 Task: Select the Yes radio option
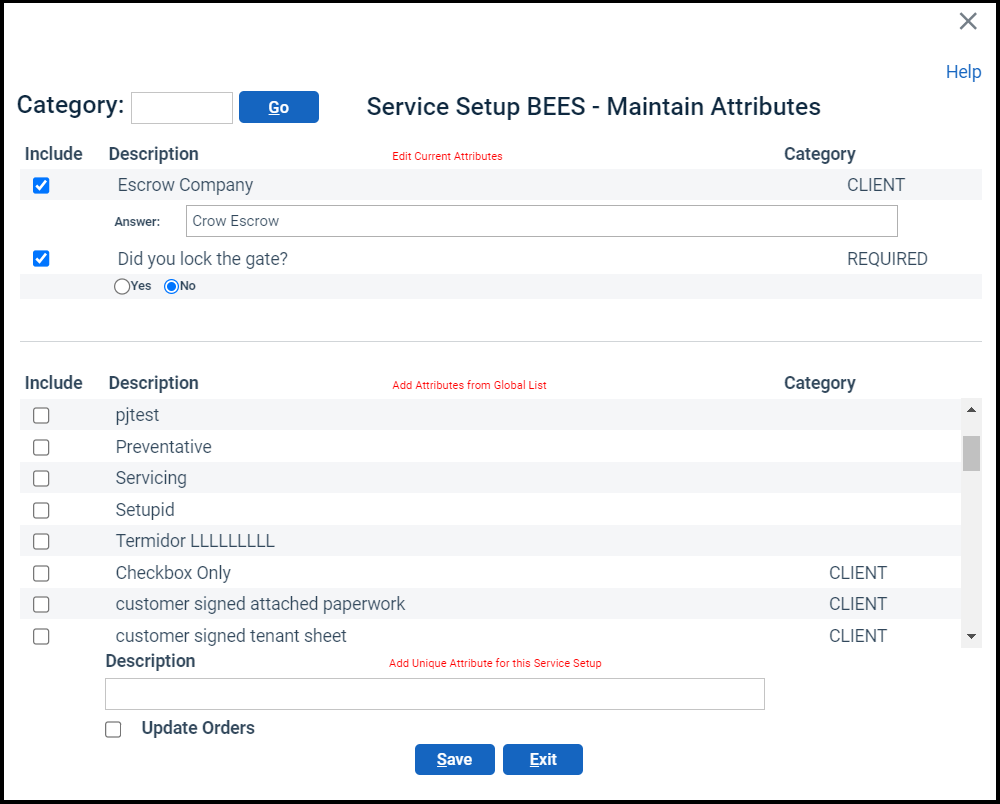121,286
